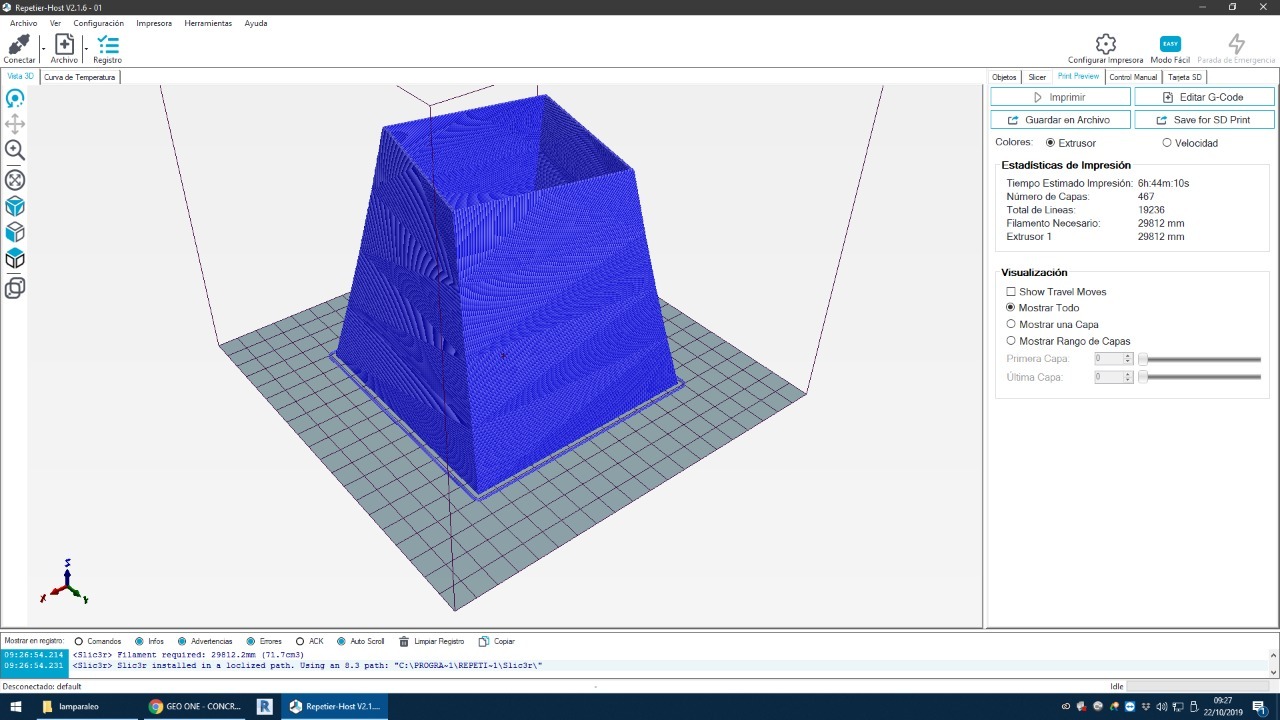Switch to Control Manual tab

pos(1133,77)
